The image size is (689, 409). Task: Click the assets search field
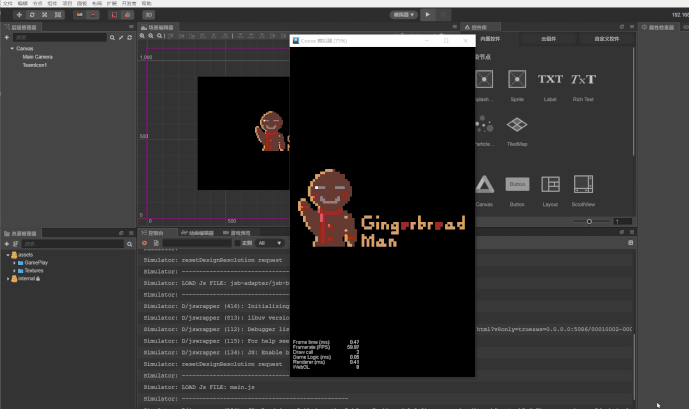73,244
